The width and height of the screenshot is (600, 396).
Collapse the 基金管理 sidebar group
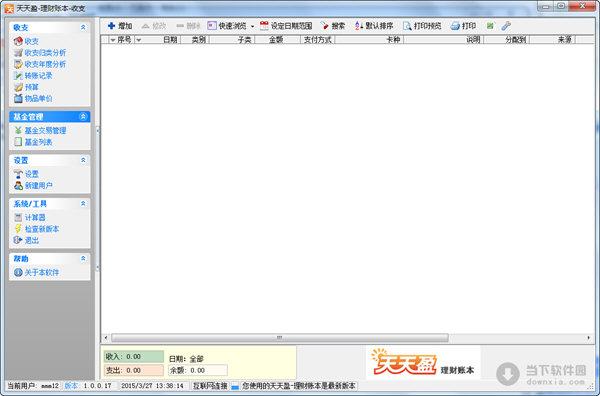(83, 117)
